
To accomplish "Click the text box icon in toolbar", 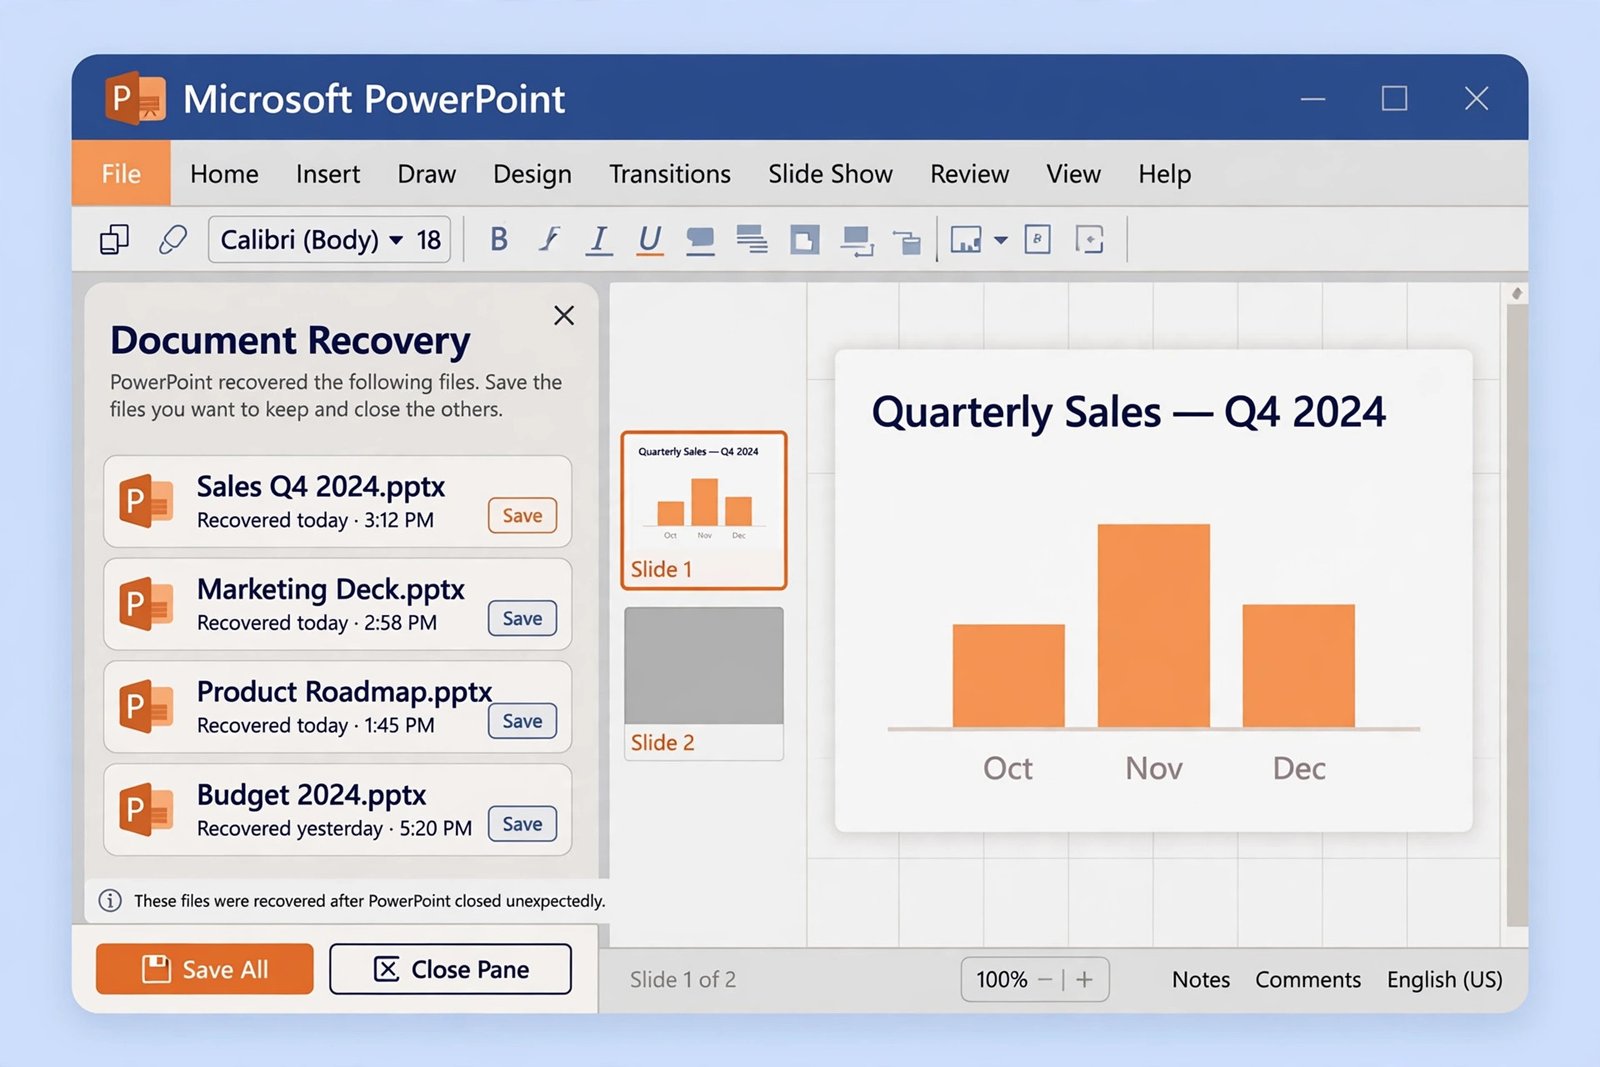I will (x=1038, y=239).
